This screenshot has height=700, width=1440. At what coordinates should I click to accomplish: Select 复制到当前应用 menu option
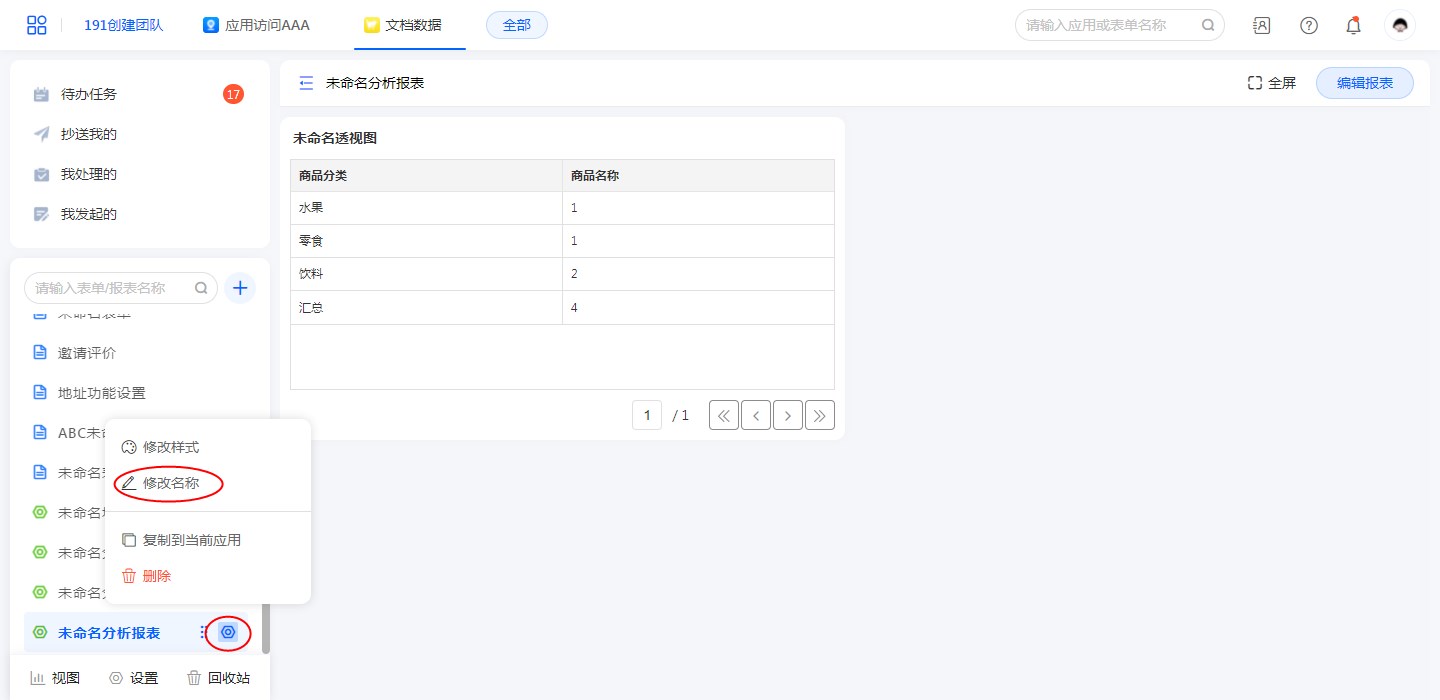(x=191, y=540)
